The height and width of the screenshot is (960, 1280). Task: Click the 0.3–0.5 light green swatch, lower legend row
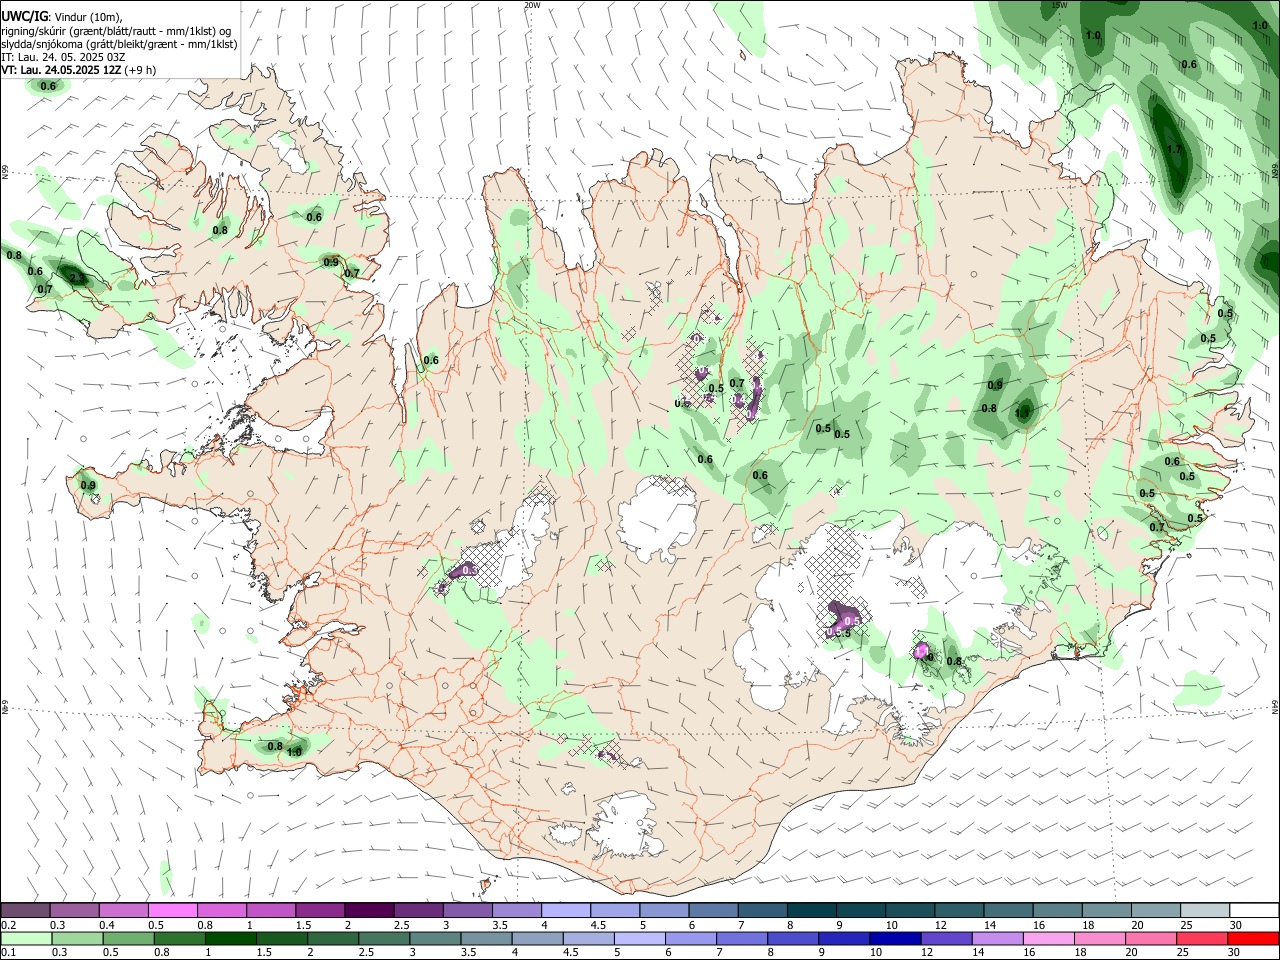(75, 938)
